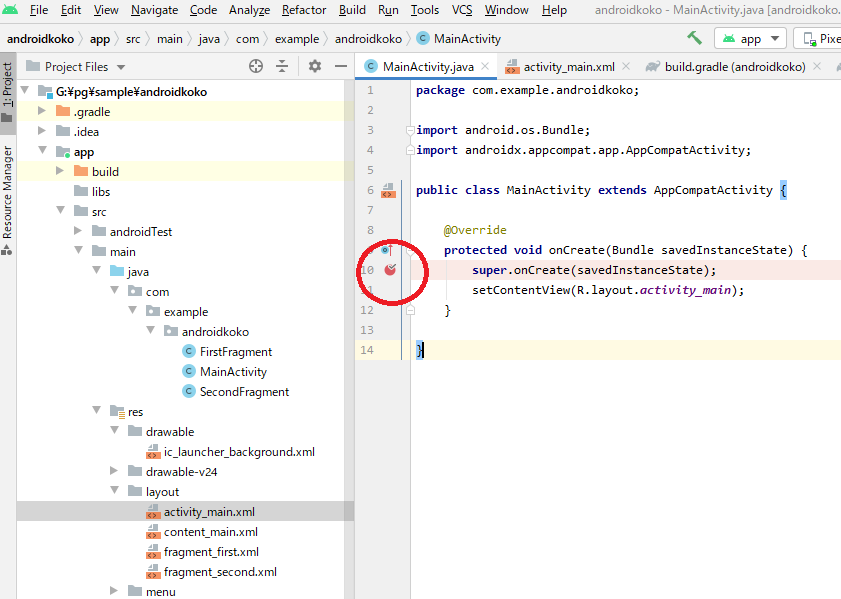Click the orange build folder icon

click(81, 171)
